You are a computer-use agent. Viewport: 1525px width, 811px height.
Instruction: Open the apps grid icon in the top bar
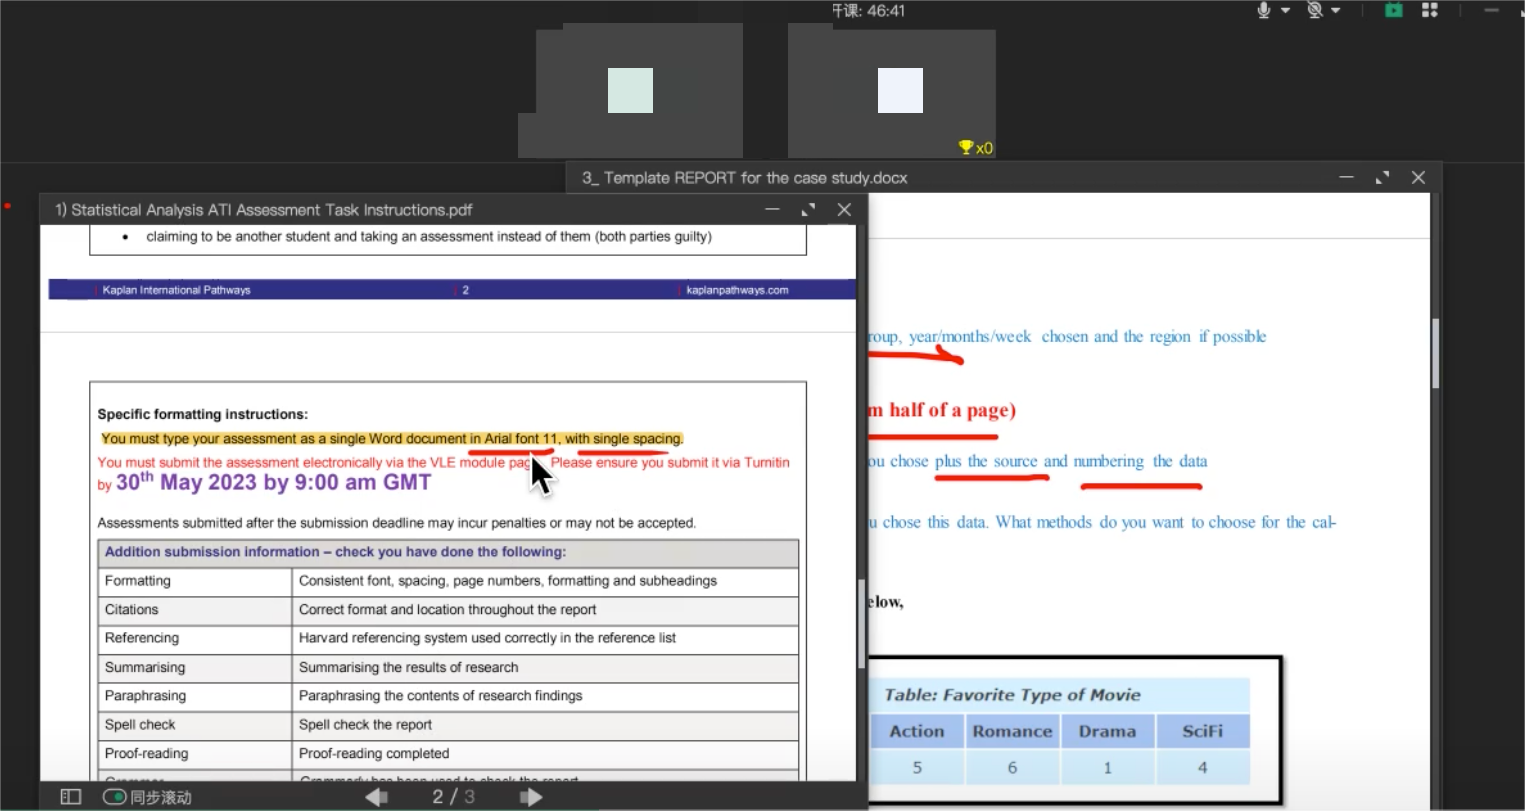click(1430, 10)
